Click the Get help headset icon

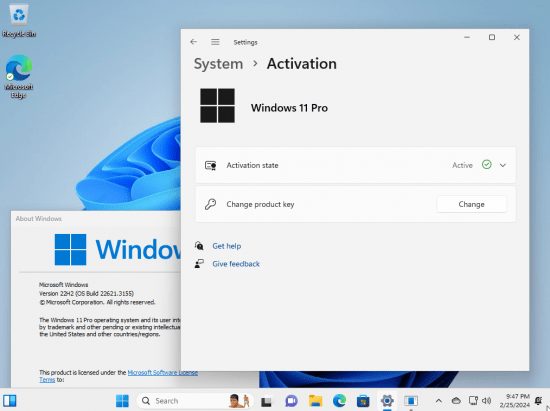199,245
